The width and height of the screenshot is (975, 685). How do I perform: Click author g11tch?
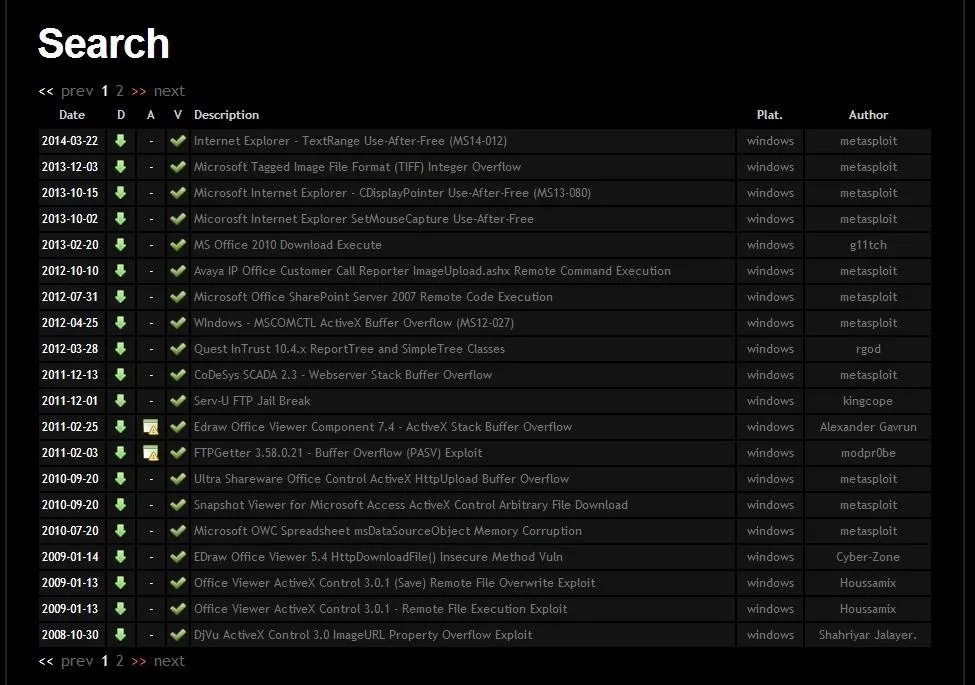868,245
